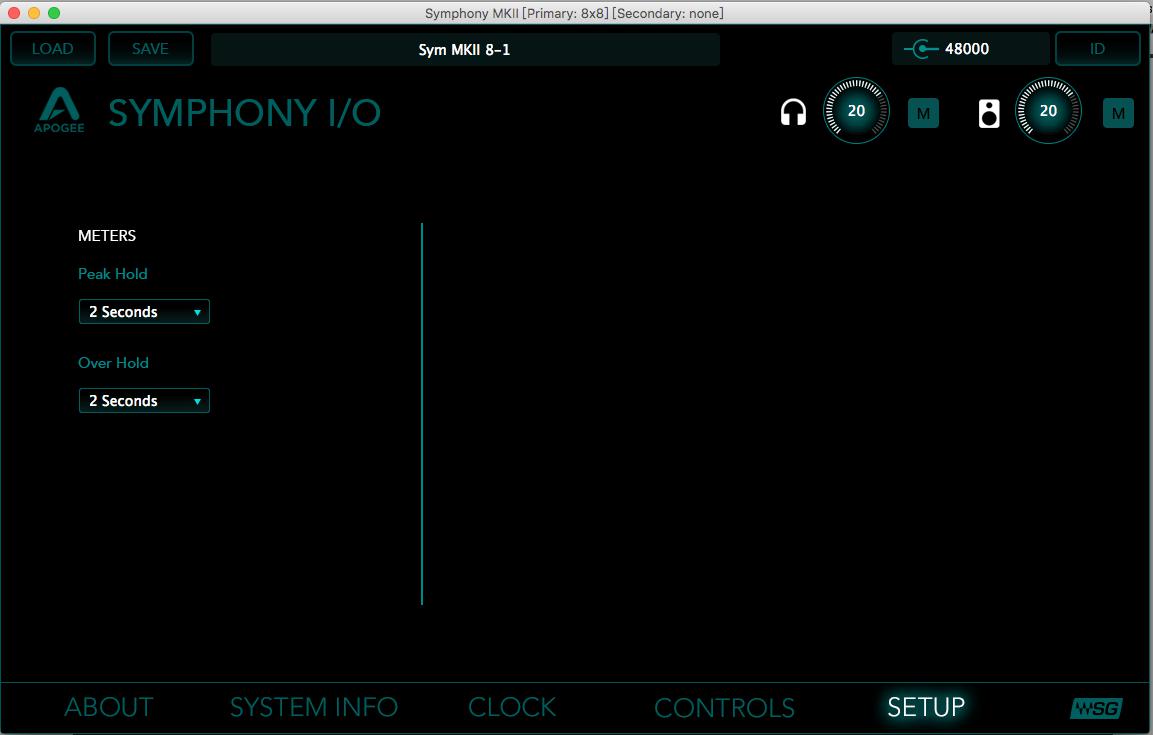Go to the Controls tab
1153x735 pixels.
click(724, 708)
